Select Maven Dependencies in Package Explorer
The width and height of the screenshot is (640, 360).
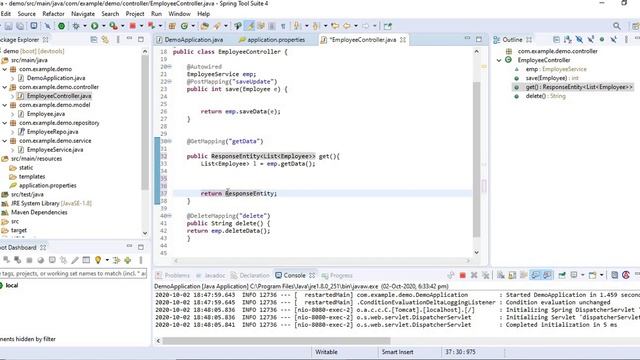pyautogui.click(x=39, y=212)
